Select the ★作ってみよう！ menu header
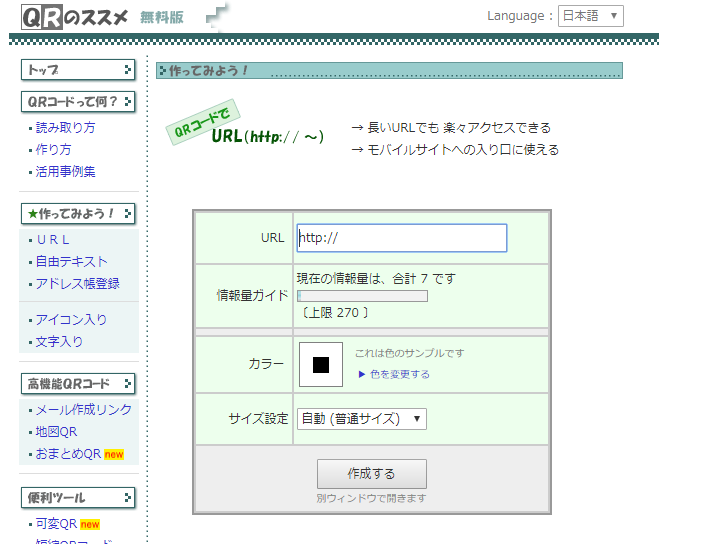The height and width of the screenshot is (544, 703). [78, 213]
